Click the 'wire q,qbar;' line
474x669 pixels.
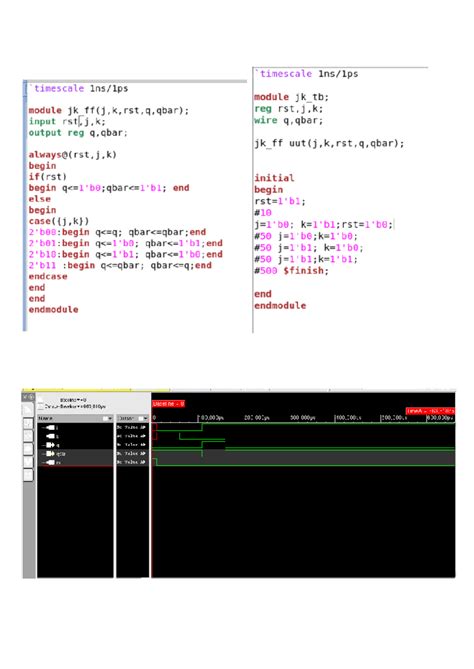click(288, 120)
